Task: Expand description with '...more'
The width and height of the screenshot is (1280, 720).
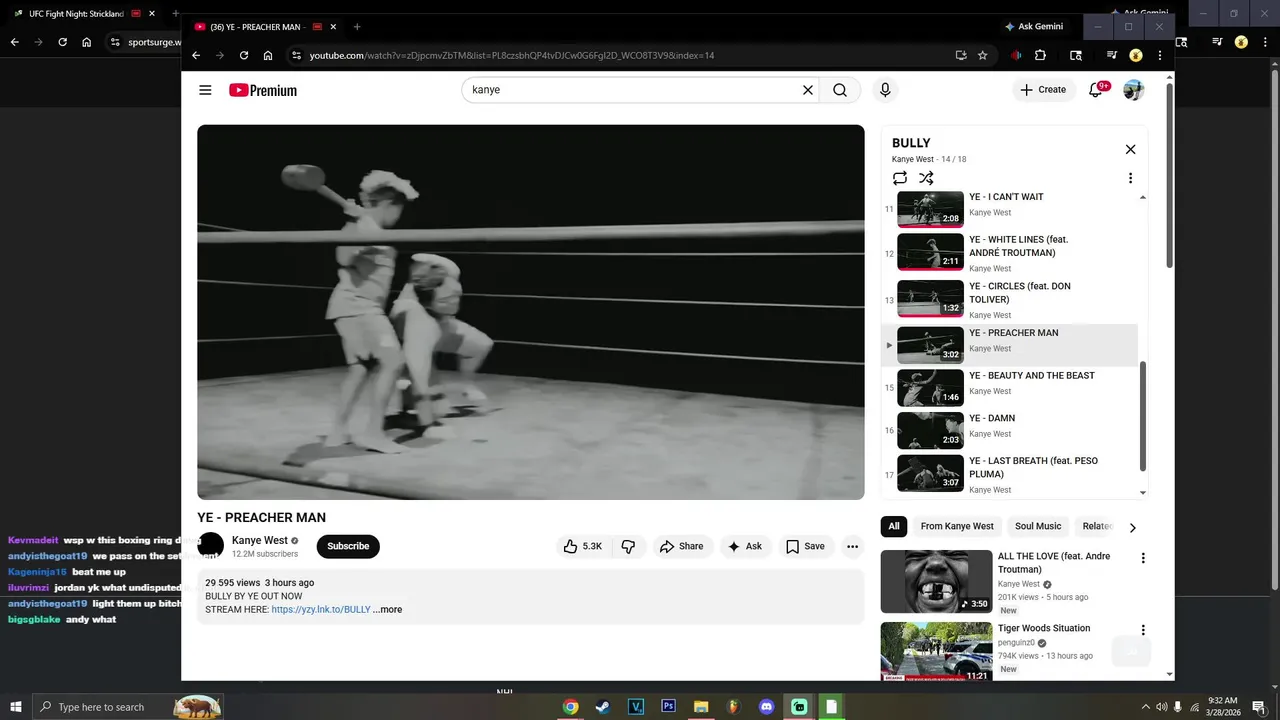Action: (388, 609)
